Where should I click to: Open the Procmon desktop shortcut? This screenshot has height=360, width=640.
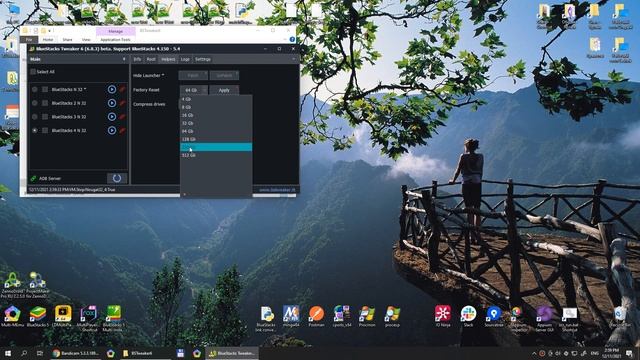[x=367, y=317]
